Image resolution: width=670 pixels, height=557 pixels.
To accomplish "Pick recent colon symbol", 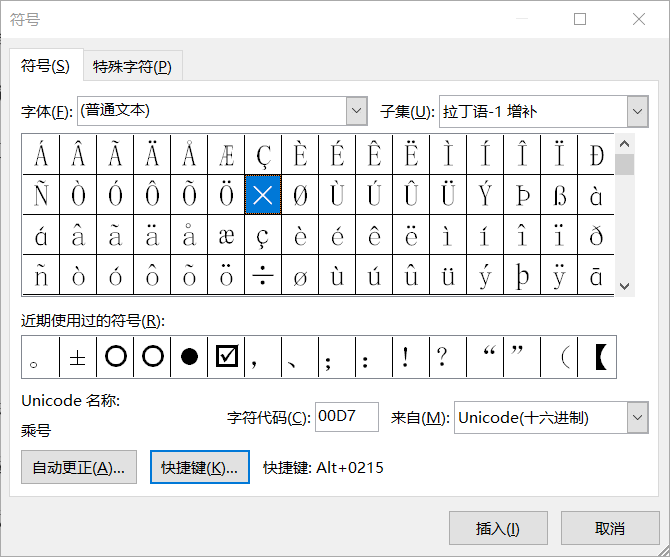I will 374,357.
